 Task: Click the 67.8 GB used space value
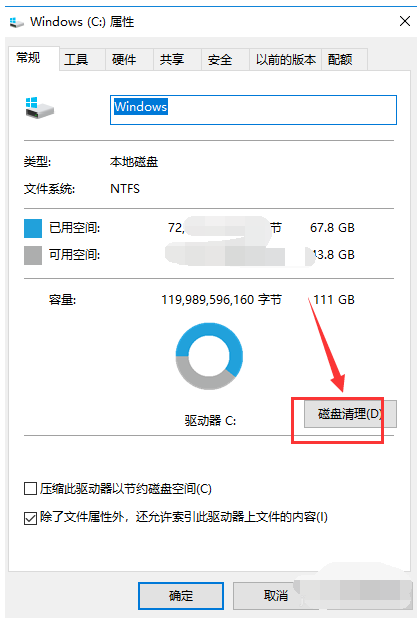coord(332,228)
